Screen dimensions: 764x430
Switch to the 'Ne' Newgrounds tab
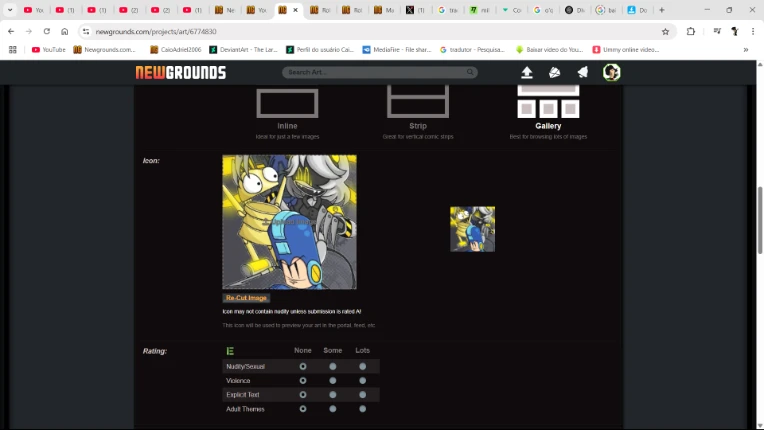[x=225, y=10]
